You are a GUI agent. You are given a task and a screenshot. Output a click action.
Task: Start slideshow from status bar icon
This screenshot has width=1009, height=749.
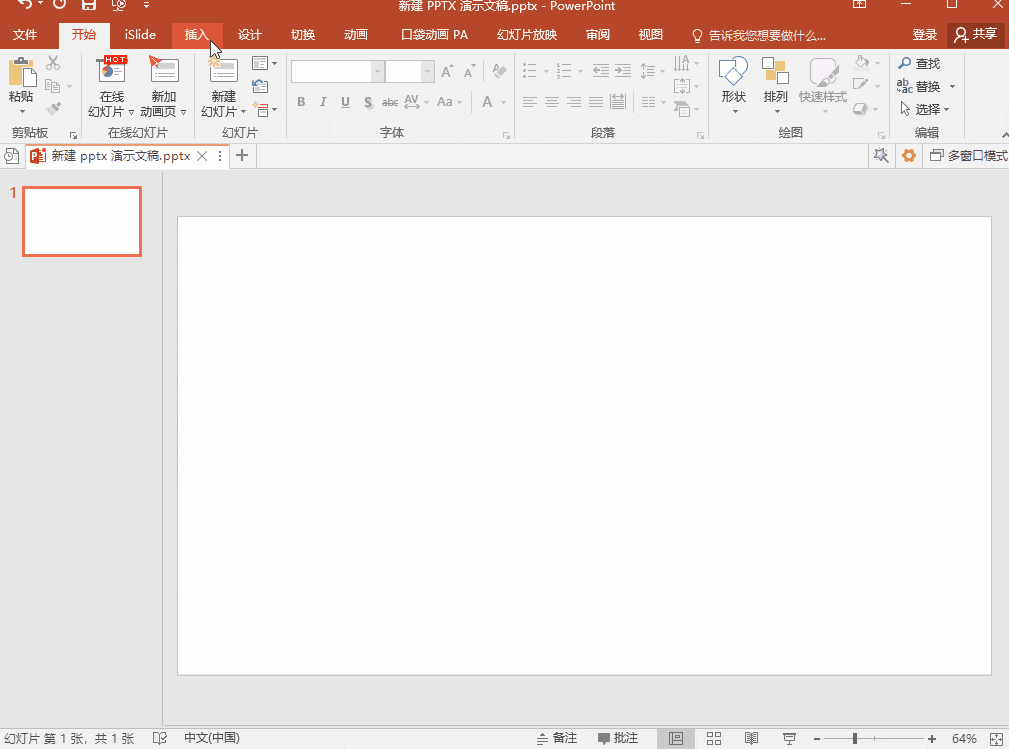(789, 739)
